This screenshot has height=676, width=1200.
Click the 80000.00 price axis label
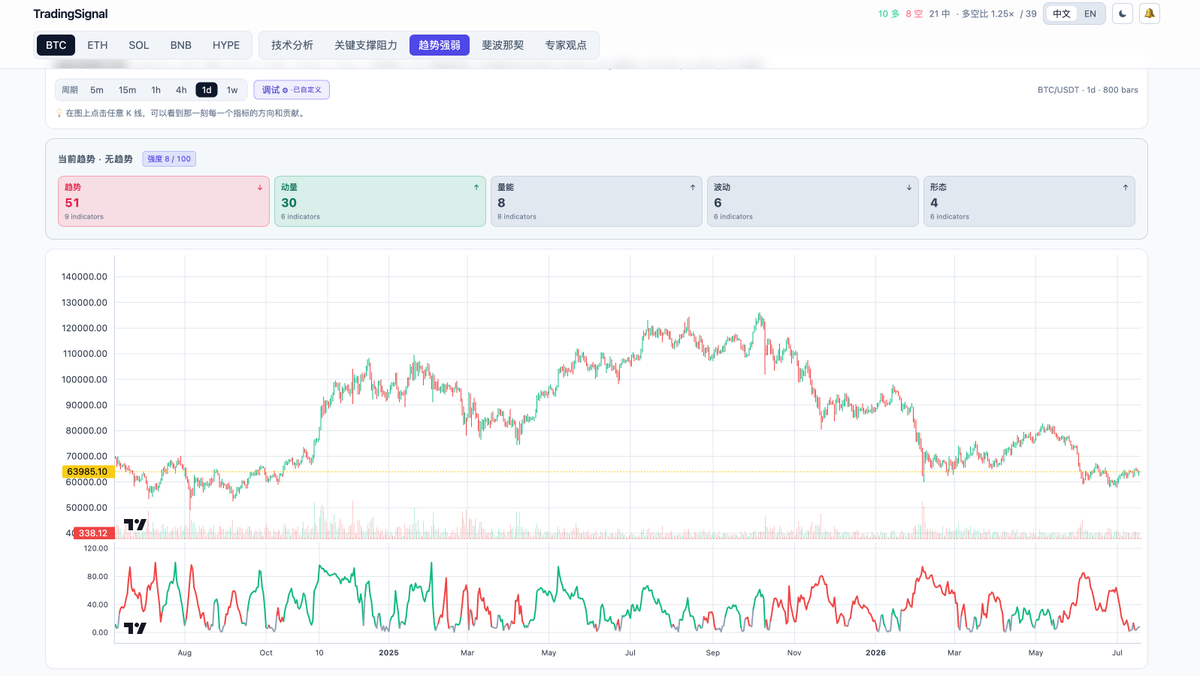(87, 431)
